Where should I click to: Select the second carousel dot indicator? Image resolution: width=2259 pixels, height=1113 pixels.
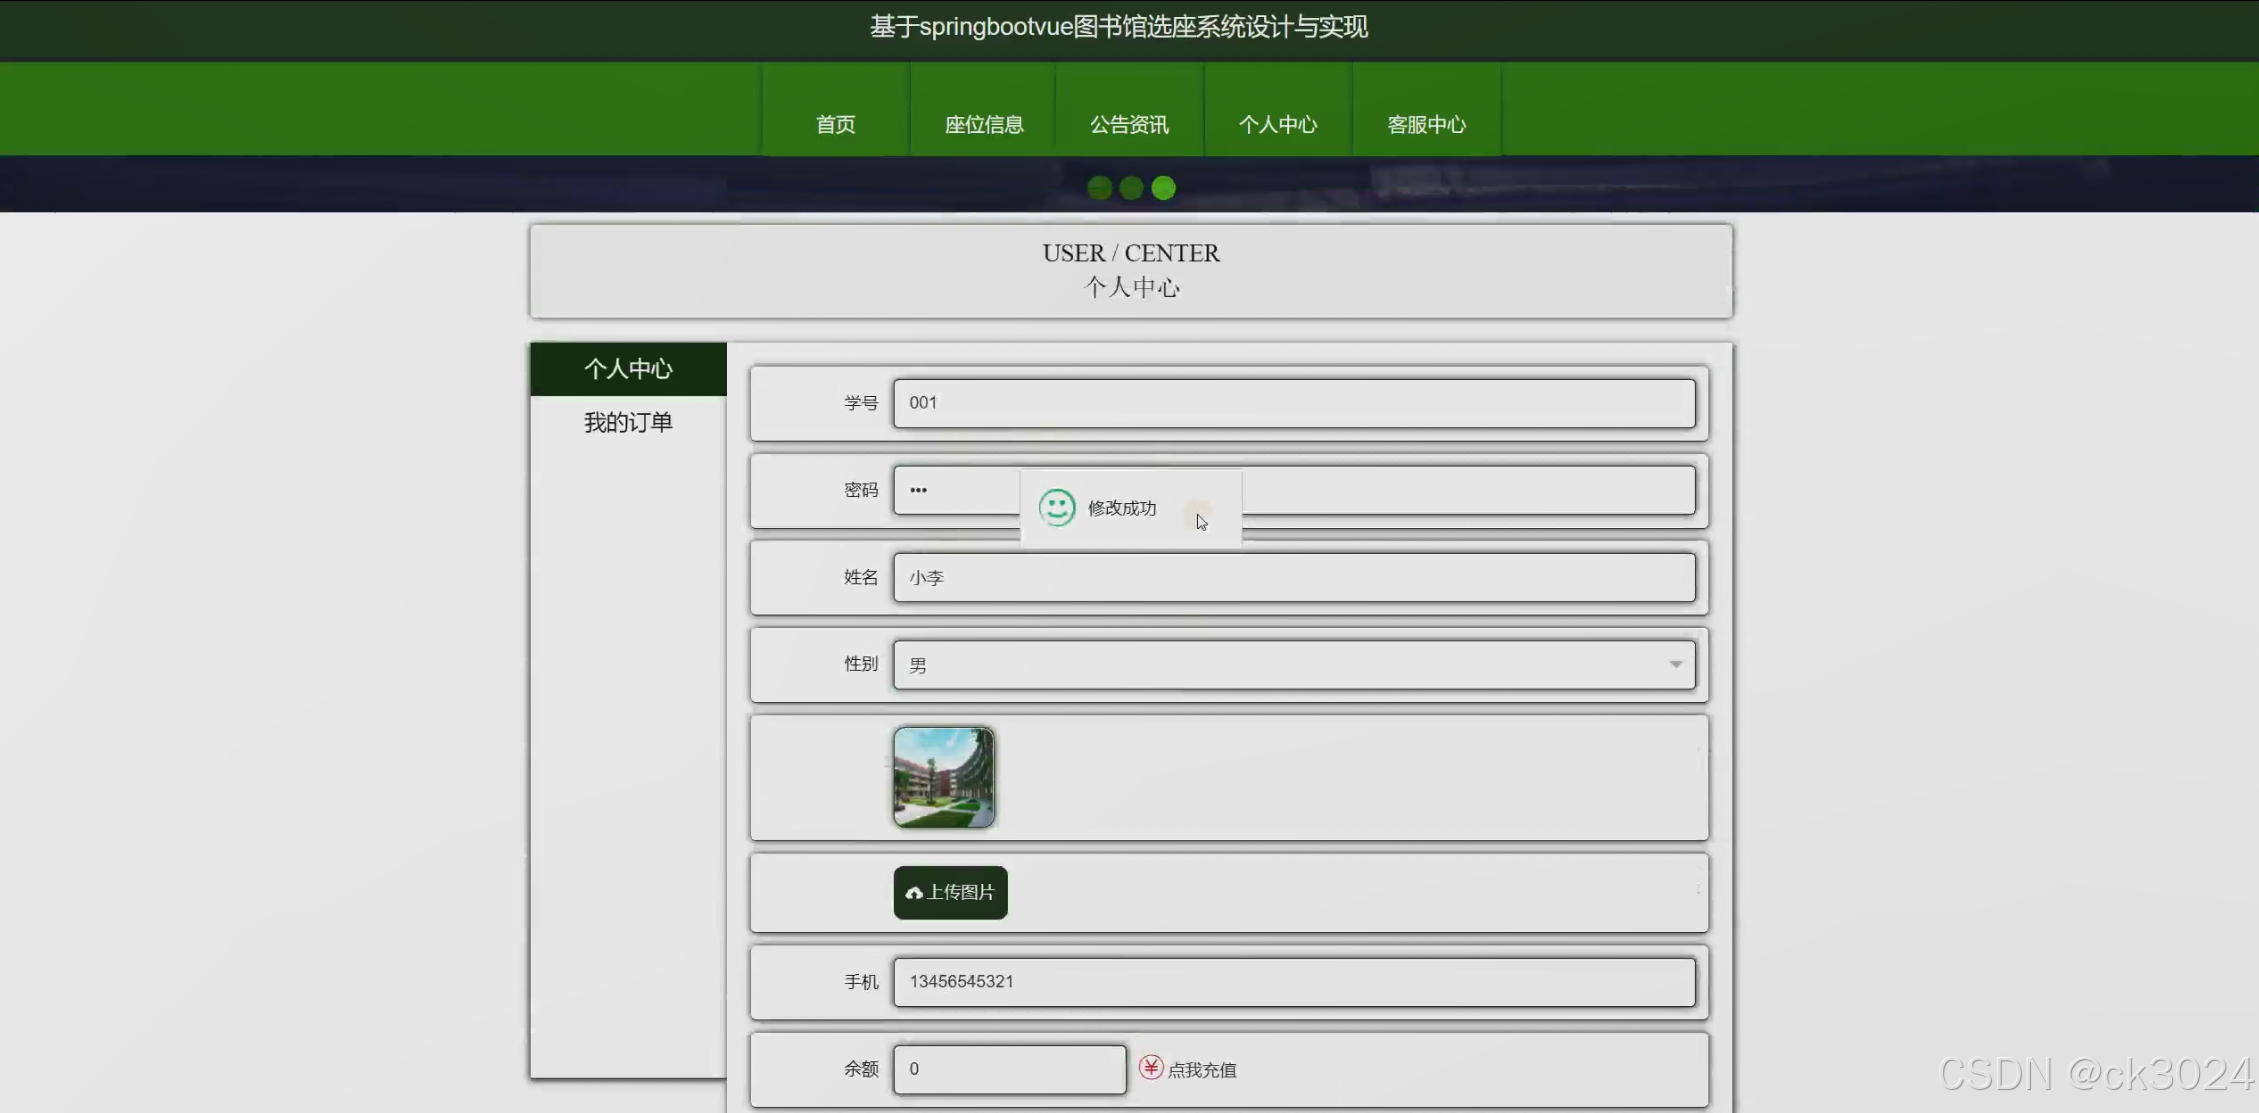click(1131, 188)
